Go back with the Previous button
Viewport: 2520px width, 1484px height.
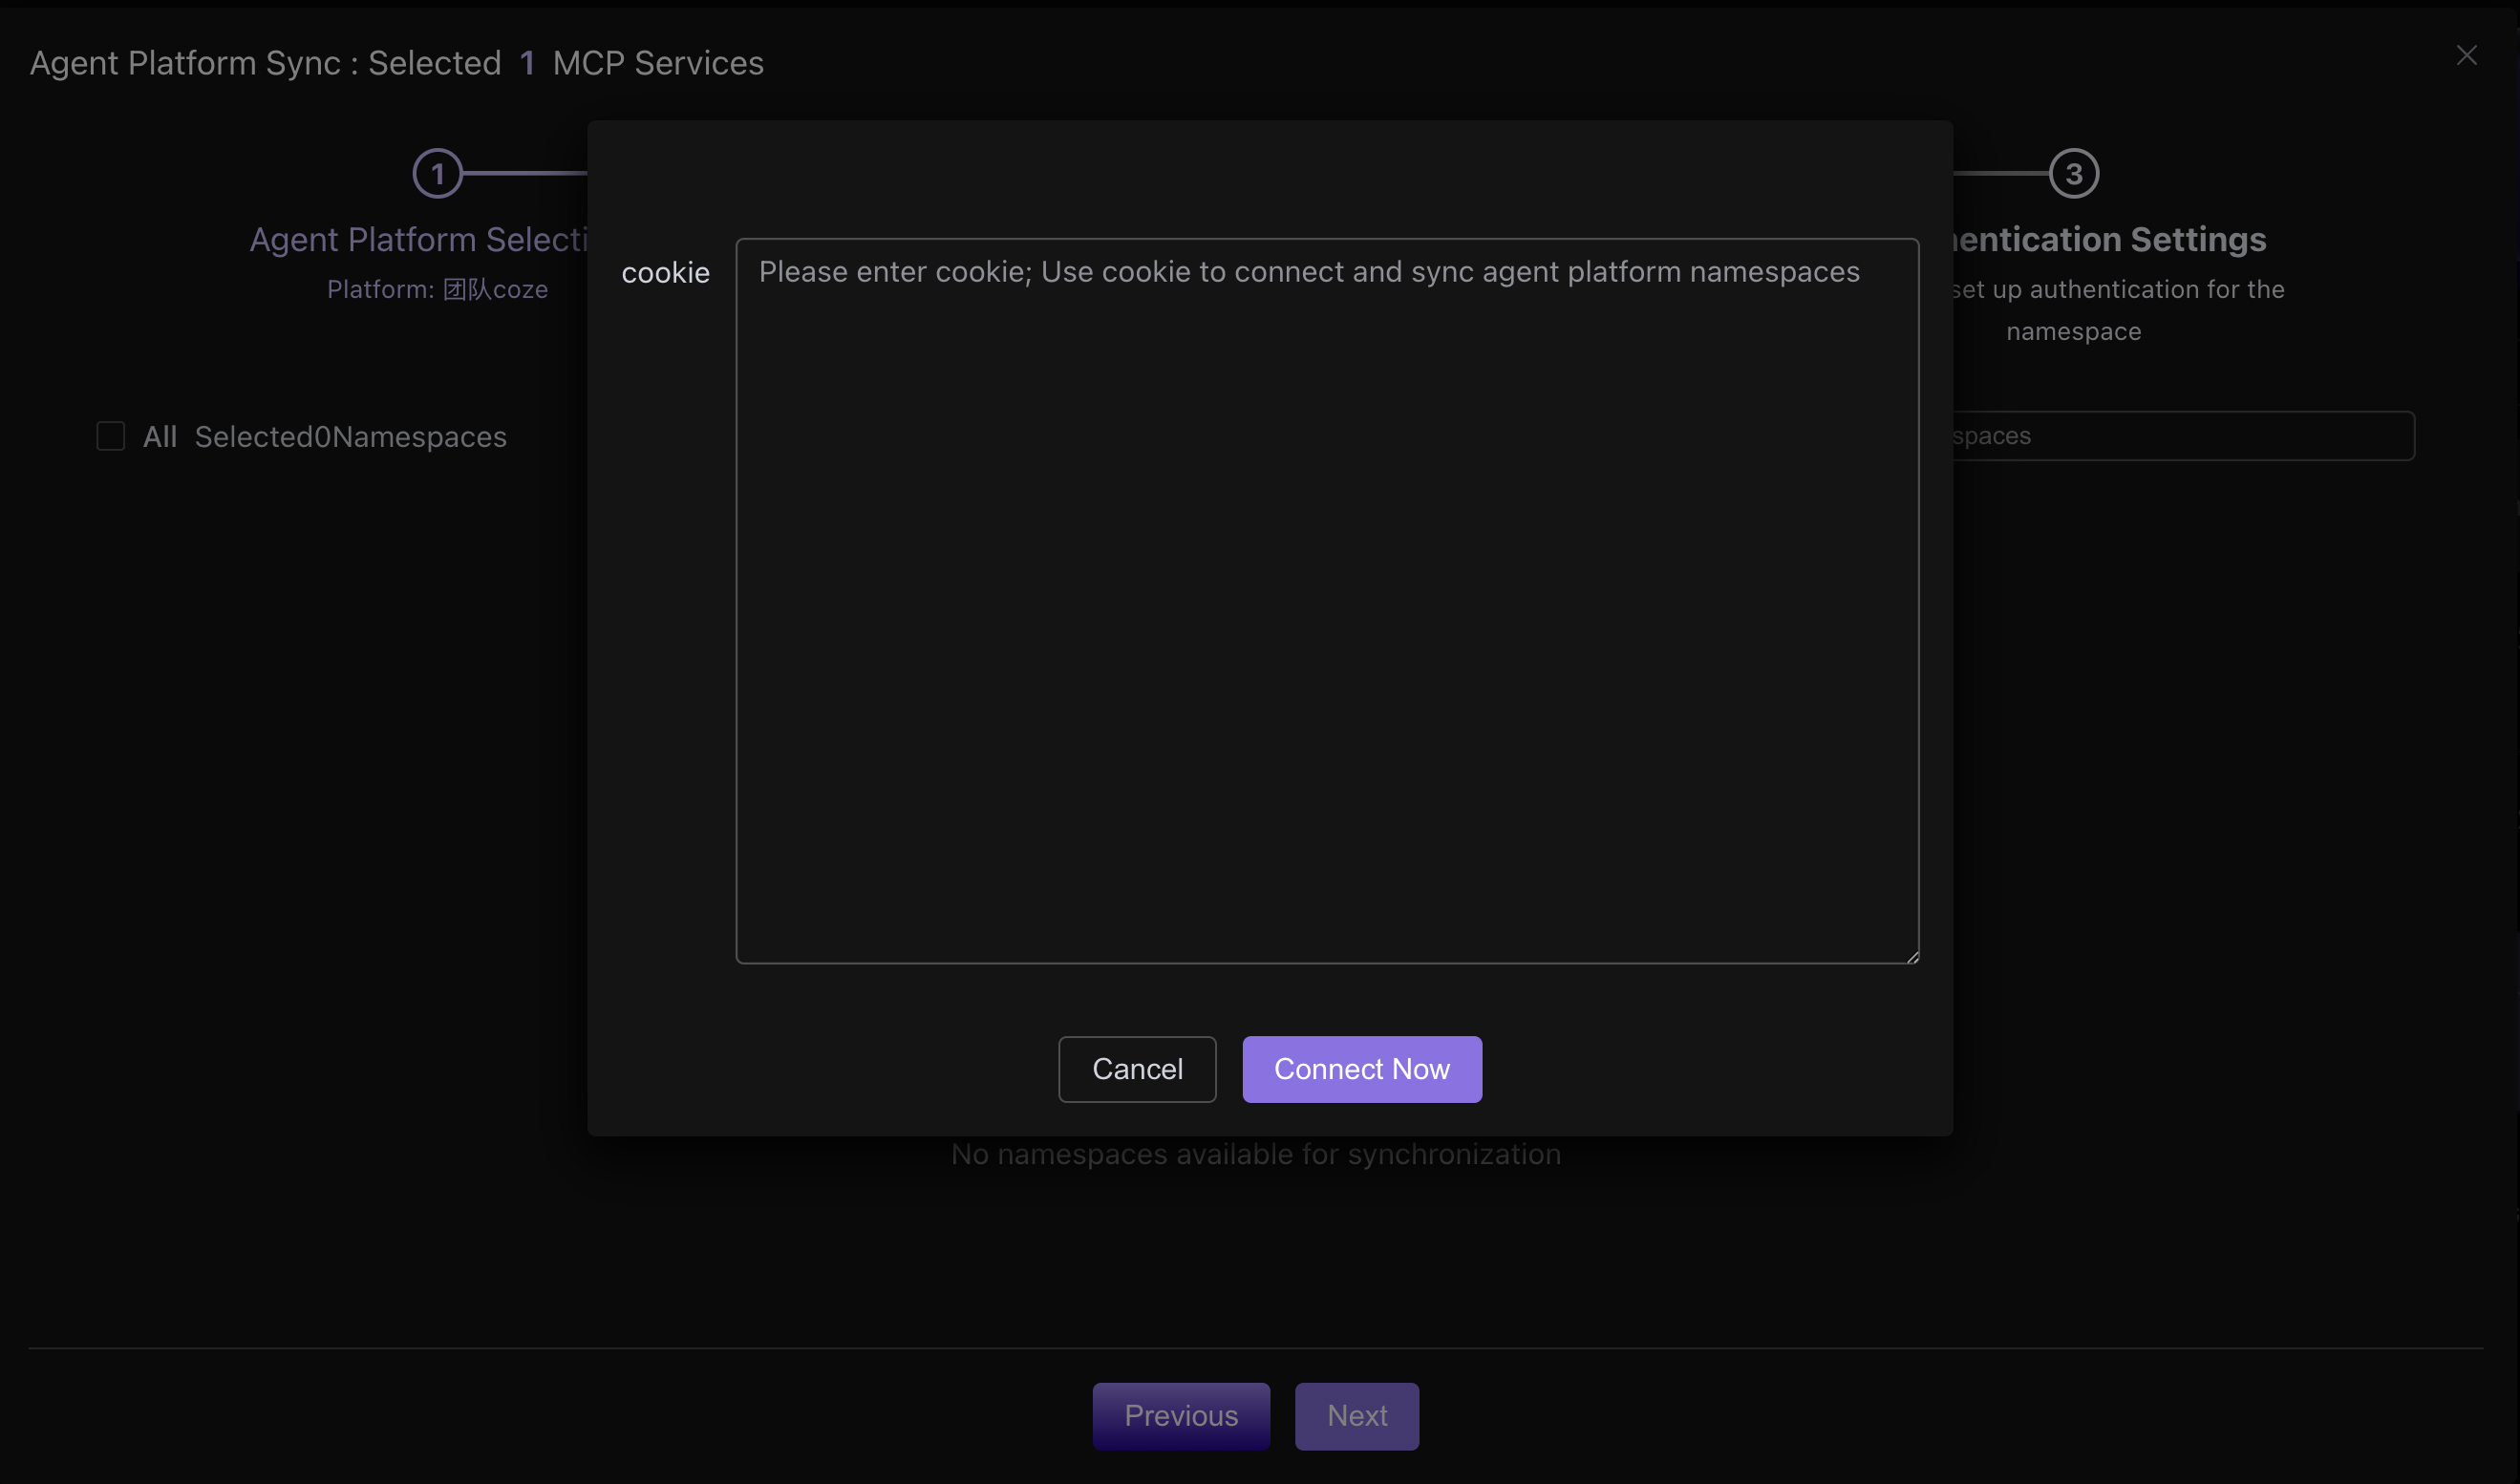[x=1181, y=1415]
